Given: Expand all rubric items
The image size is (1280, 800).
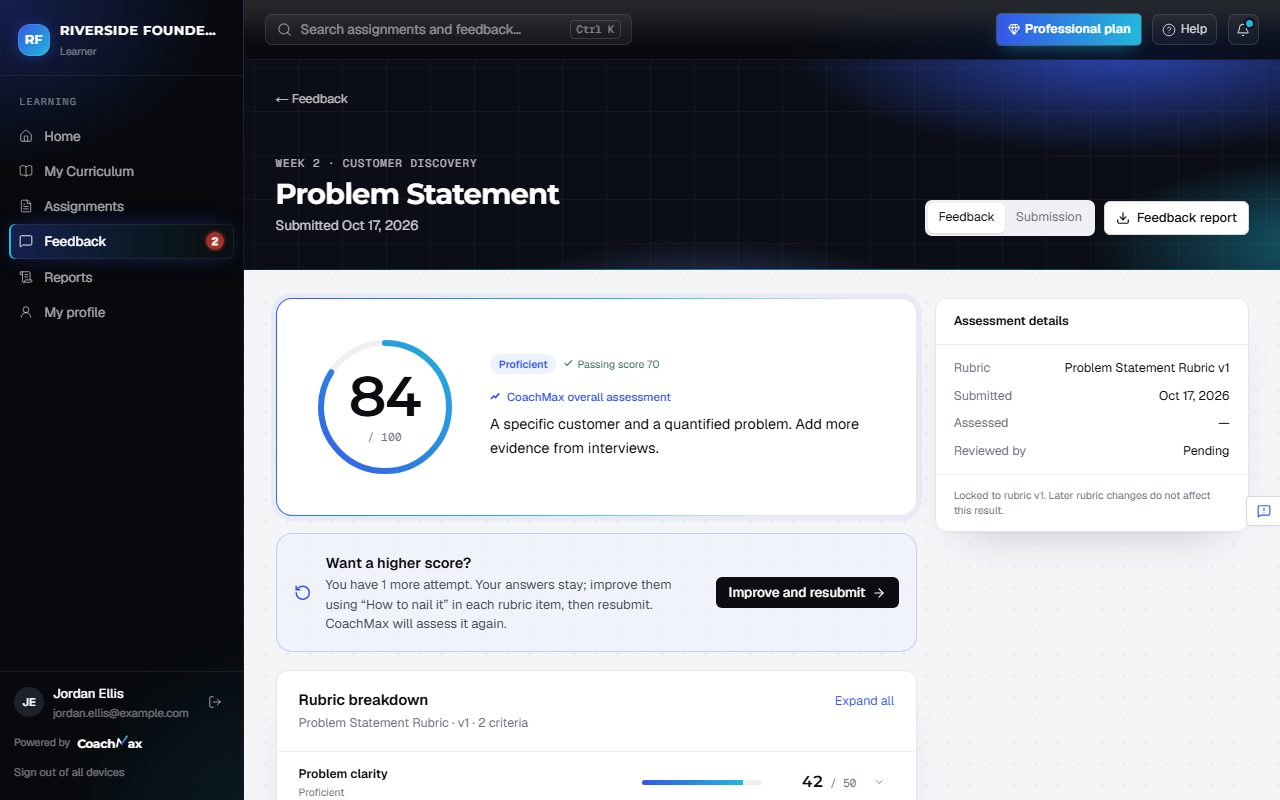Looking at the screenshot, I should [864, 701].
